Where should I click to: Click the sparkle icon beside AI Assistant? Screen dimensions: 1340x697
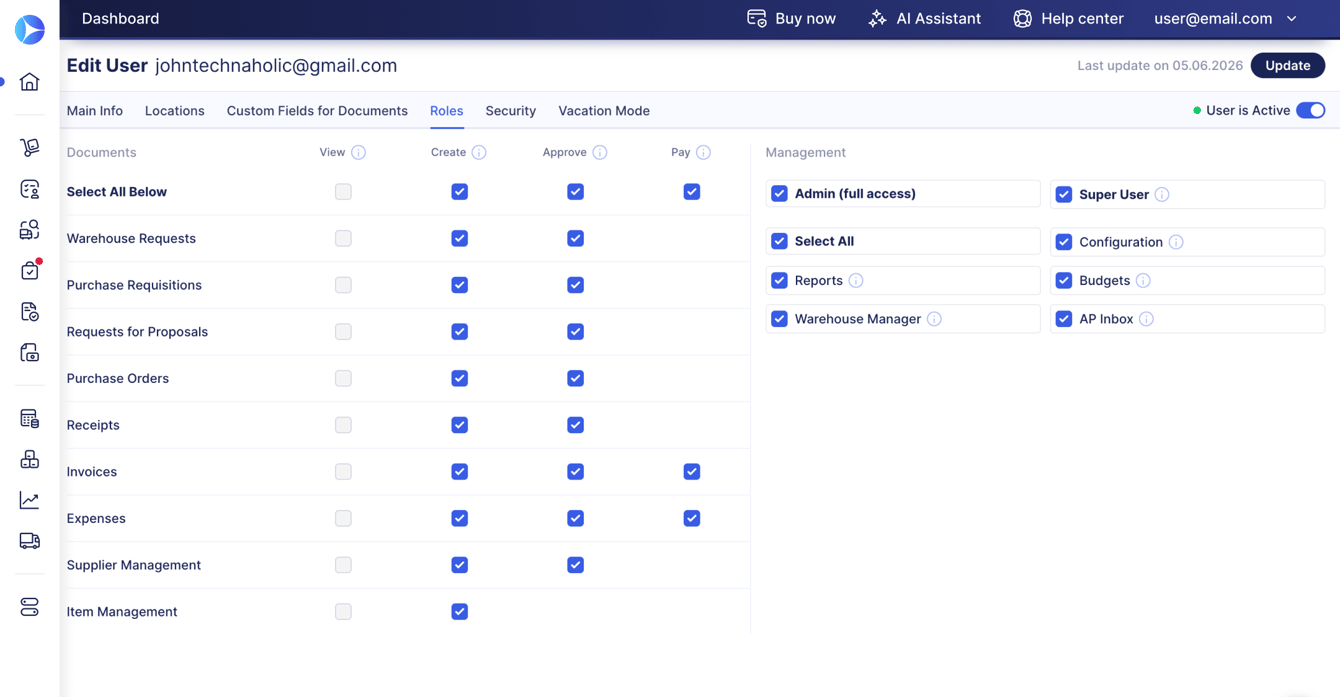(877, 18)
